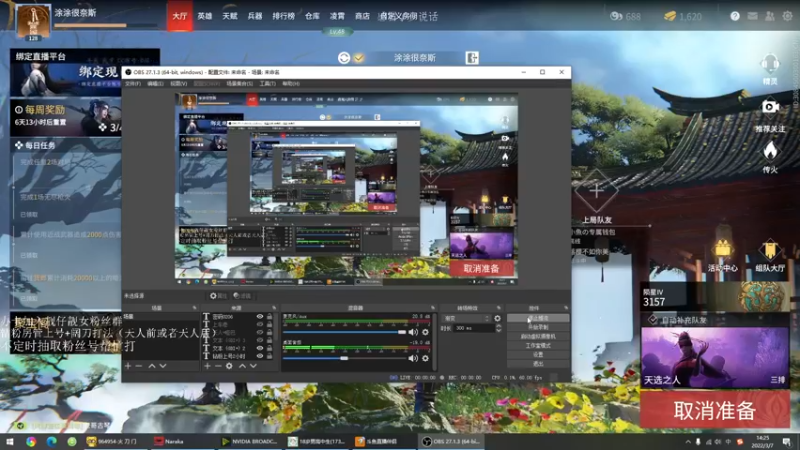Open the 排行榜 tab in the game
Viewport: 800px width, 450px height.
coord(284,16)
